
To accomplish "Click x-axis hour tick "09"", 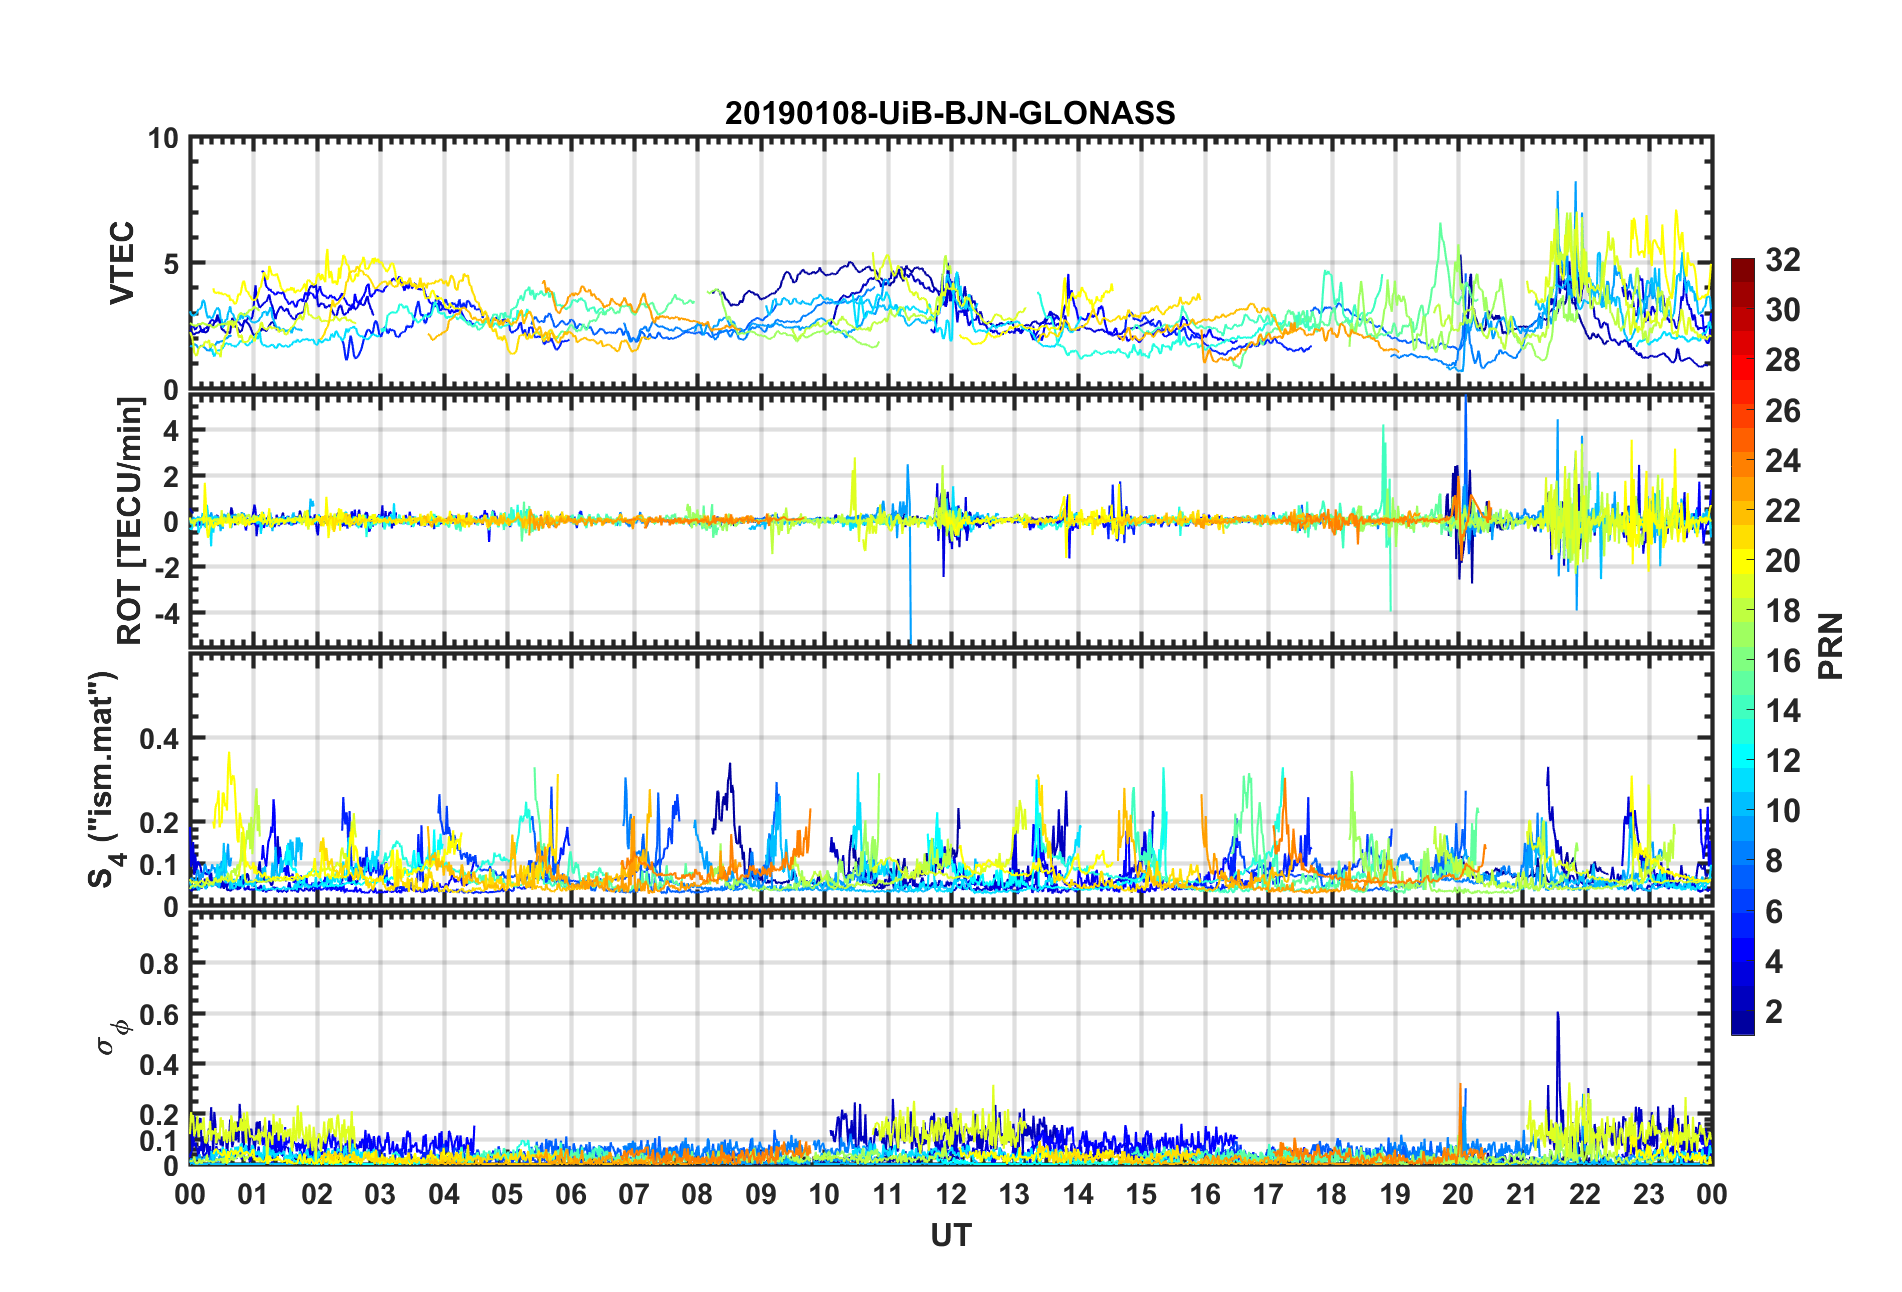I will [761, 1194].
